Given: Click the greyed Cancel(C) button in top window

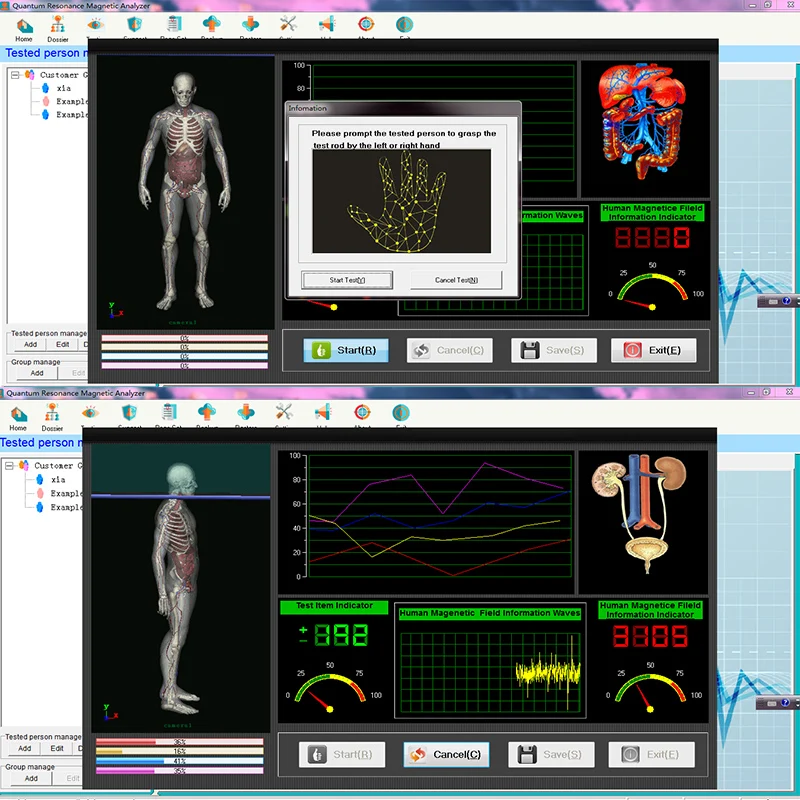Looking at the screenshot, I should click(x=449, y=351).
